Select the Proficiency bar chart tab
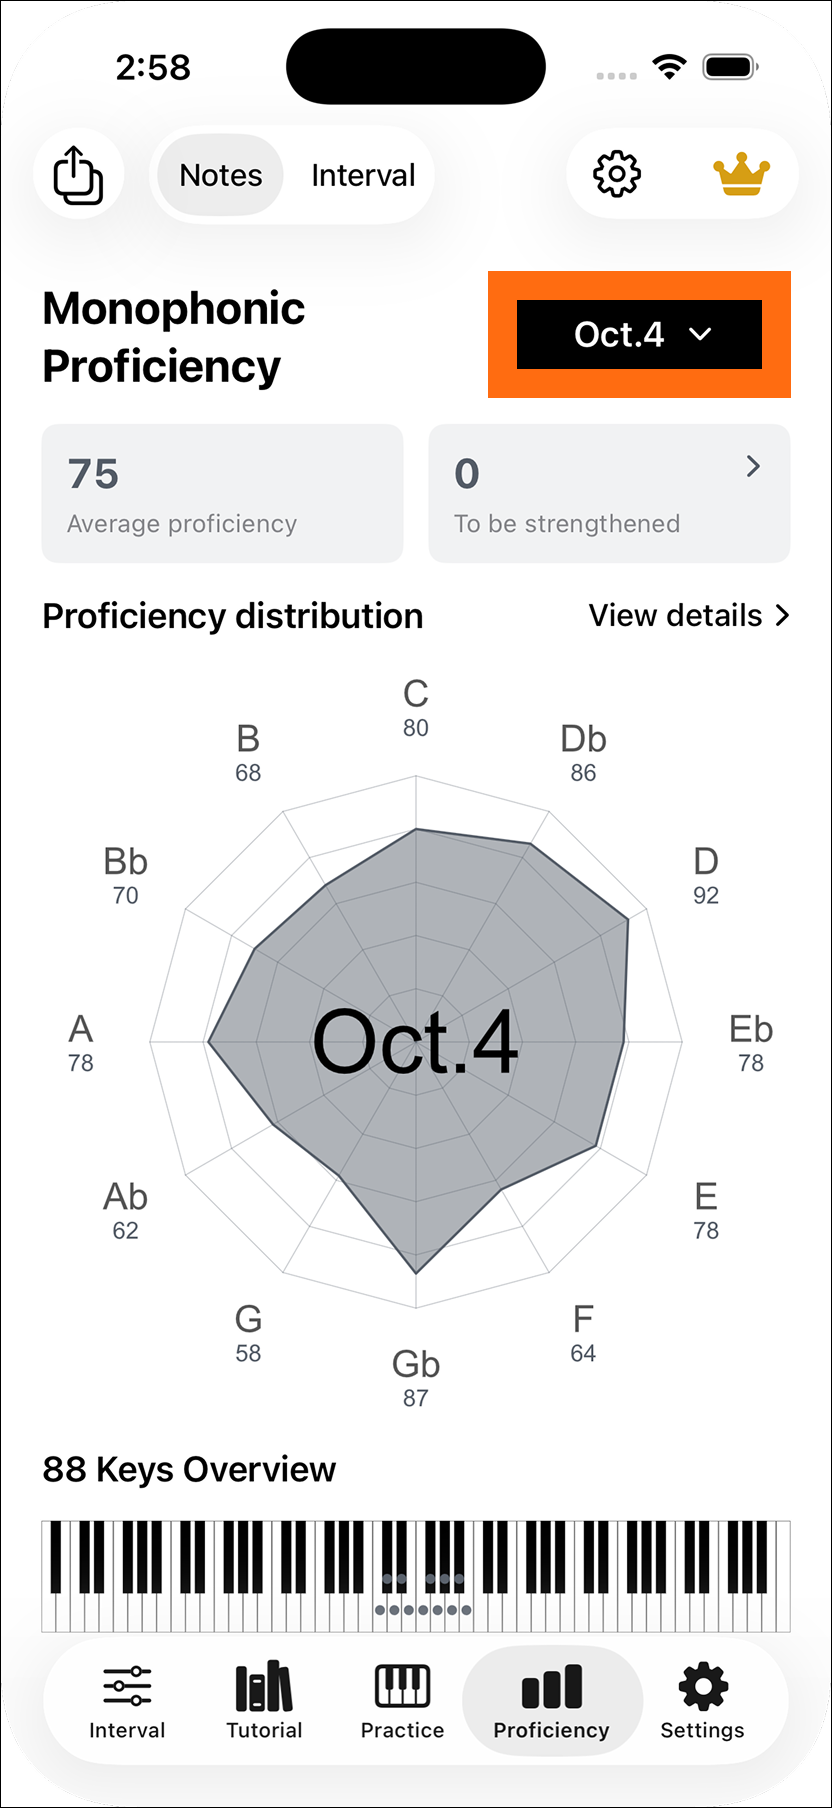The height and width of the screenshot is (1808, 832). [x=551, y=1703]
